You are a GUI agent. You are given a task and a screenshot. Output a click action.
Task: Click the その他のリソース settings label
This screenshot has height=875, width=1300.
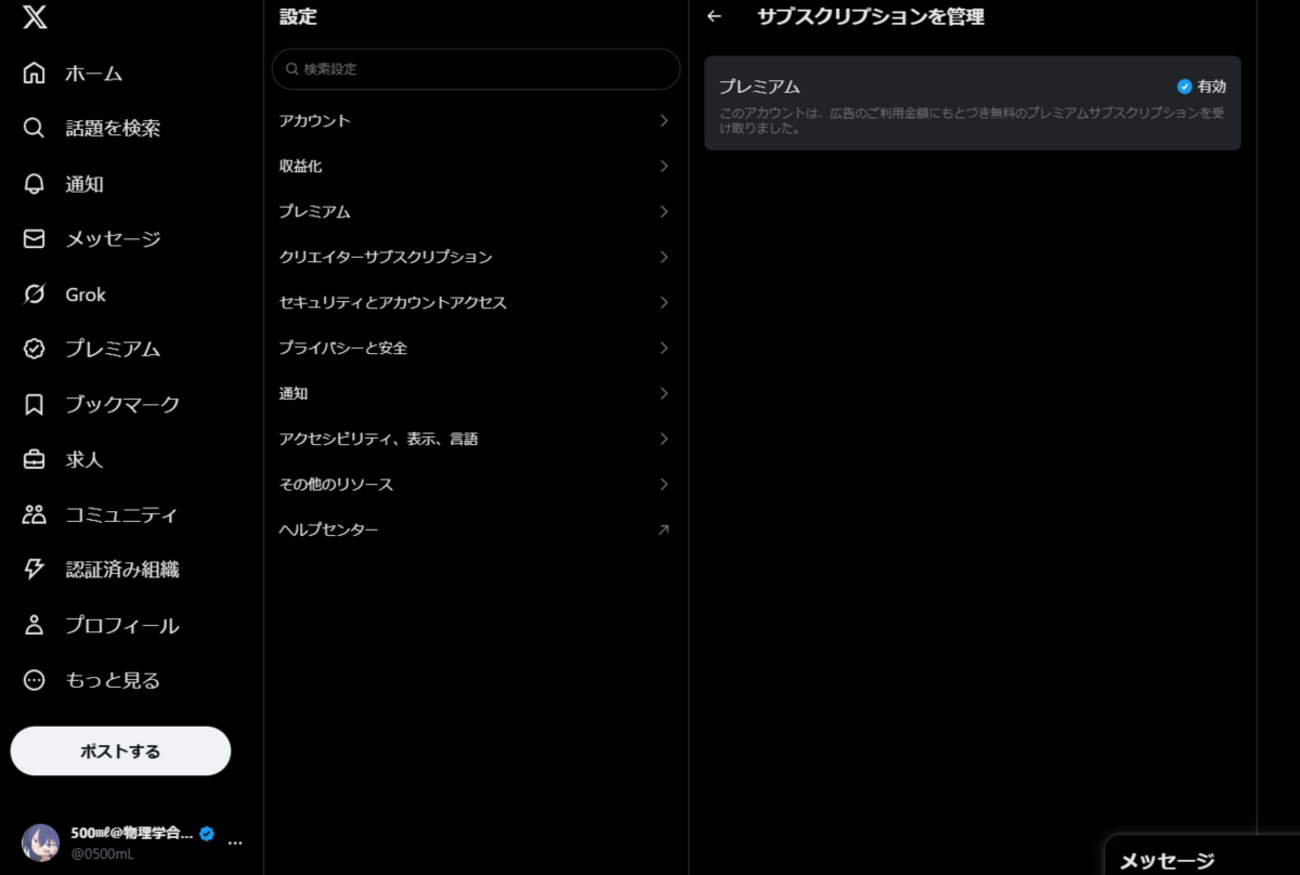(336, 485)
